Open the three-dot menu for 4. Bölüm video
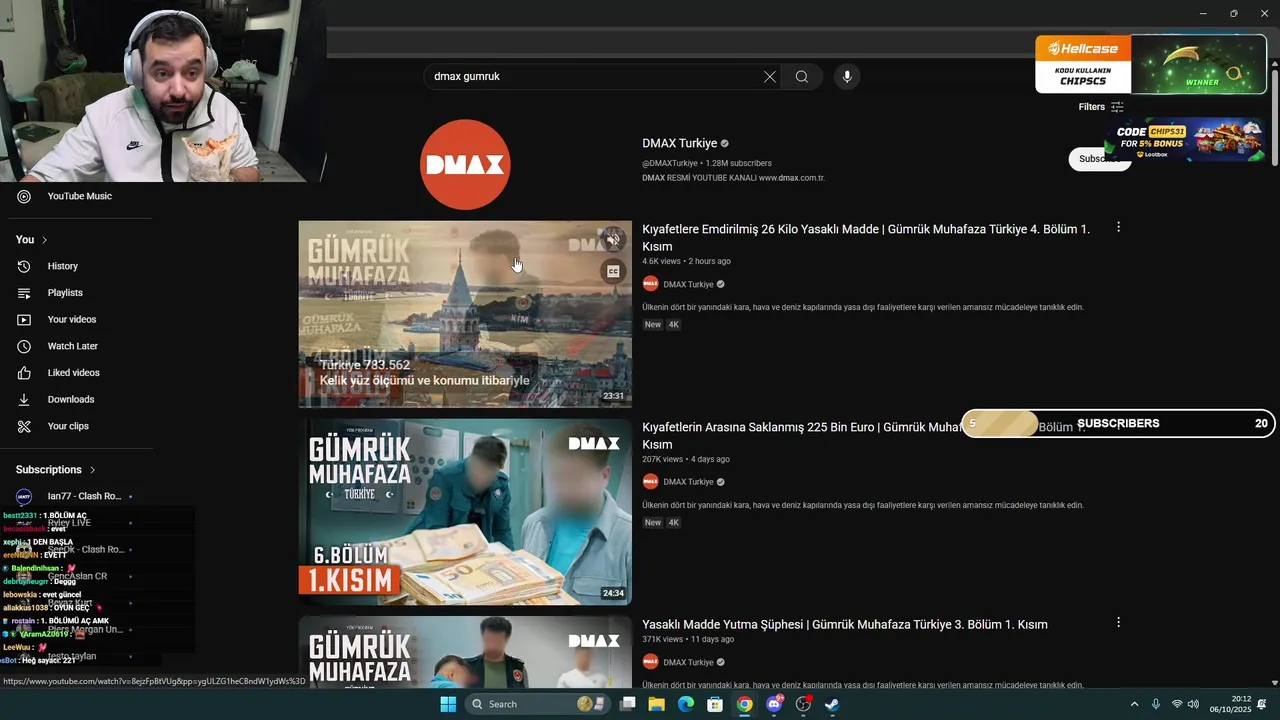The height and width of the screenshot is (720, 1280). pos(1118,227)
